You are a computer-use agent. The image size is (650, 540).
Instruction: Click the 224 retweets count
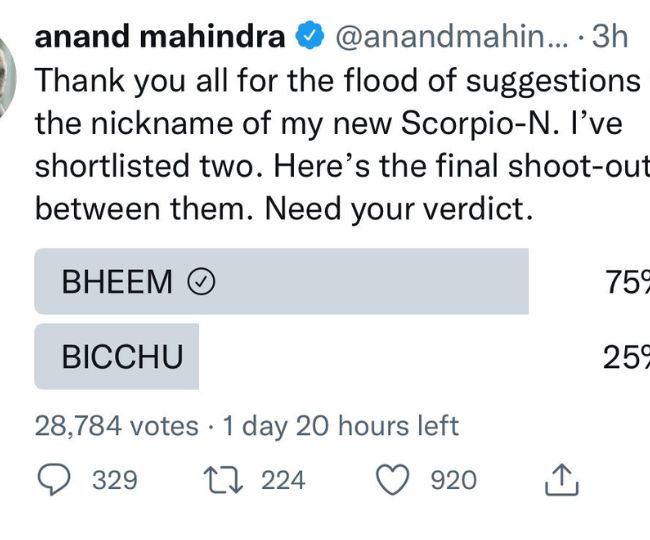point(283,480)
